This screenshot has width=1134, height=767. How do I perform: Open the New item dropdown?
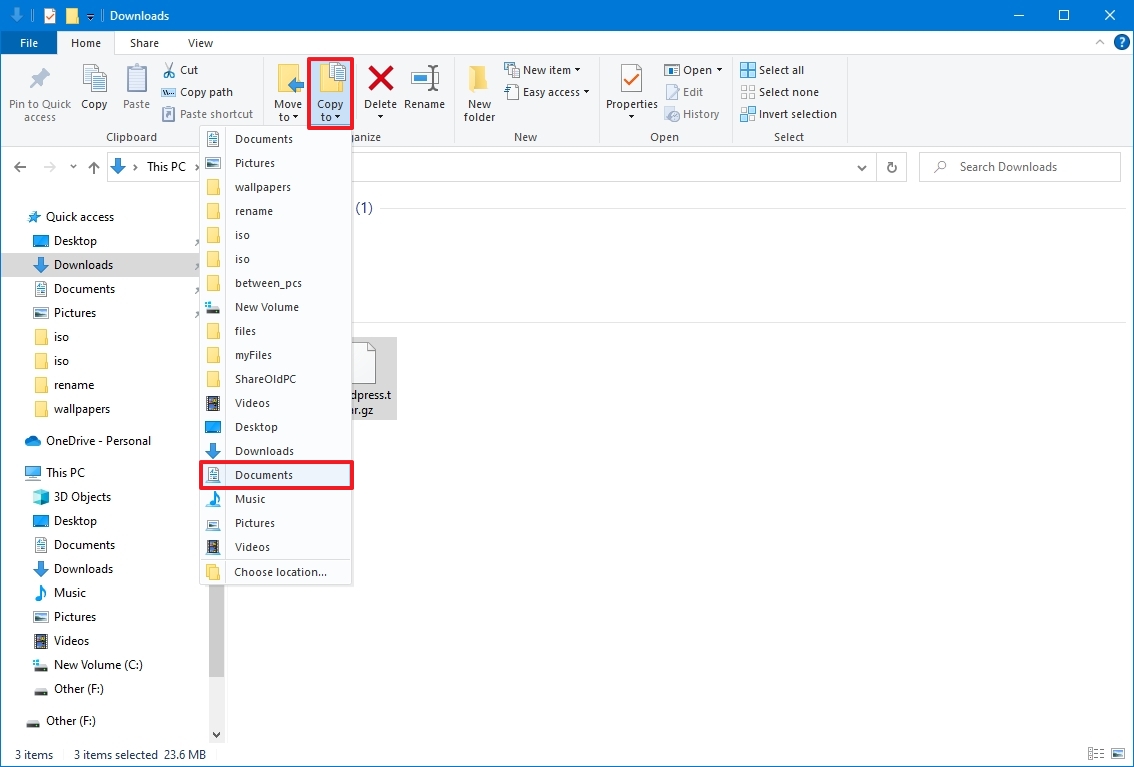pos(543,70)
